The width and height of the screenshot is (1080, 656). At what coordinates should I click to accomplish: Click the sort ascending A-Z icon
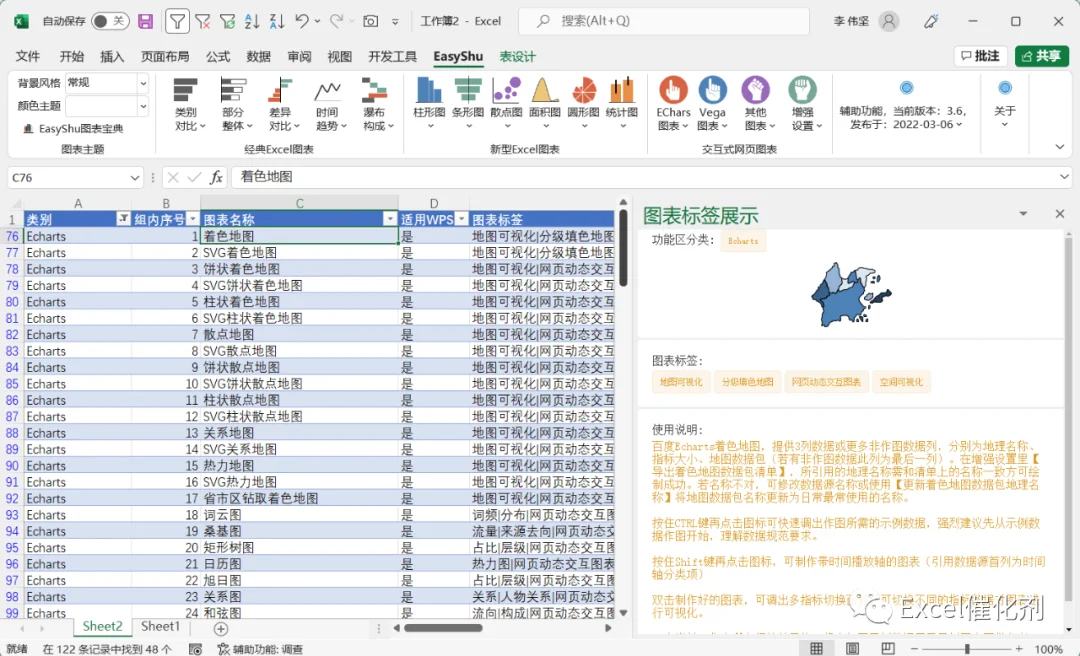point(251,21)
